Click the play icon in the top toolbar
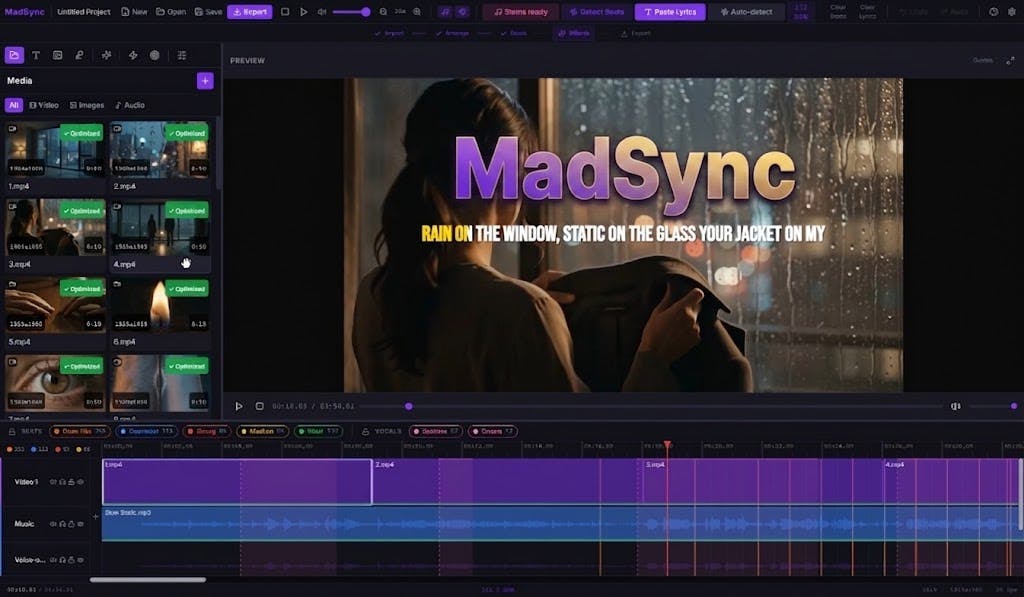 coord(304,12)
